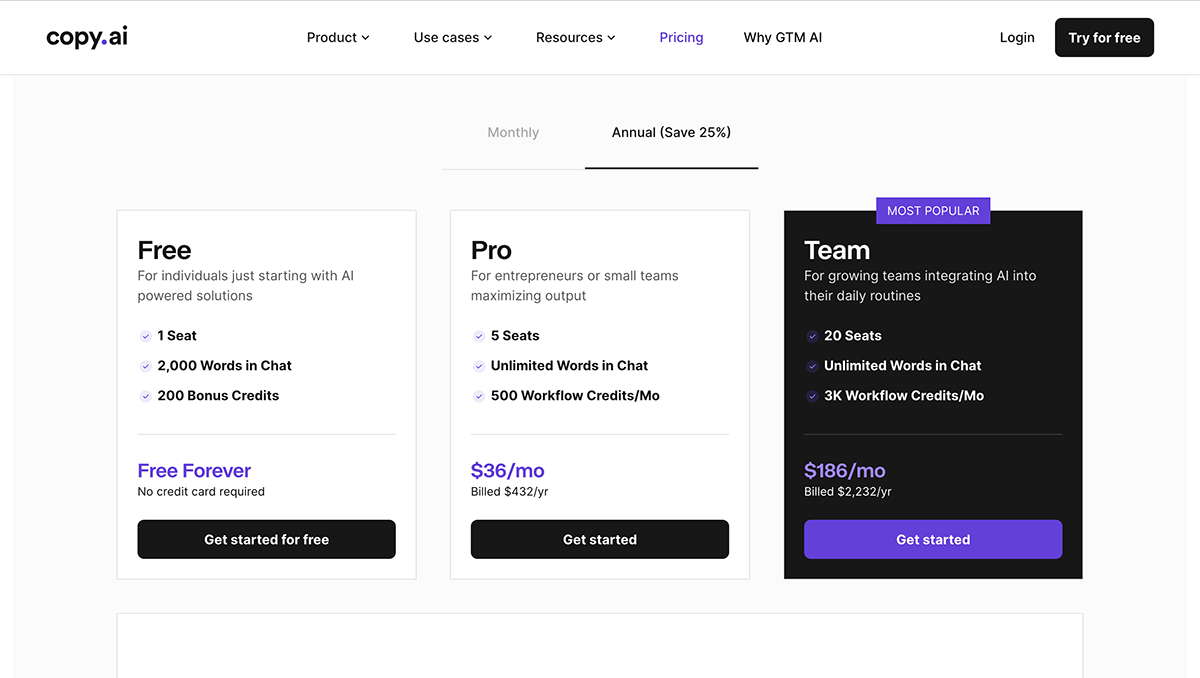Click the Login link

pos(1017,38)
